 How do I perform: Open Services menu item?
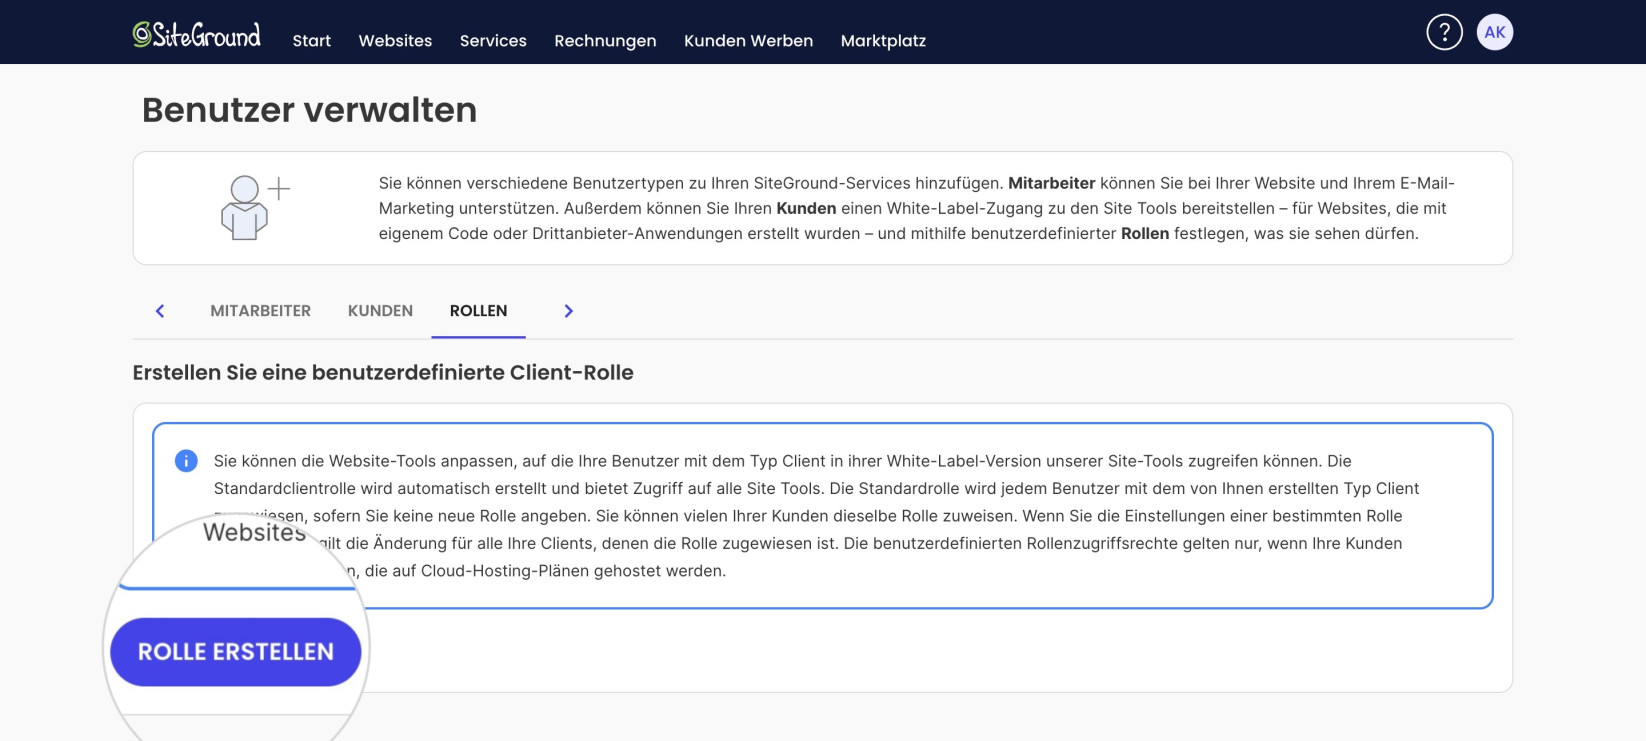[x=493, y=41]
